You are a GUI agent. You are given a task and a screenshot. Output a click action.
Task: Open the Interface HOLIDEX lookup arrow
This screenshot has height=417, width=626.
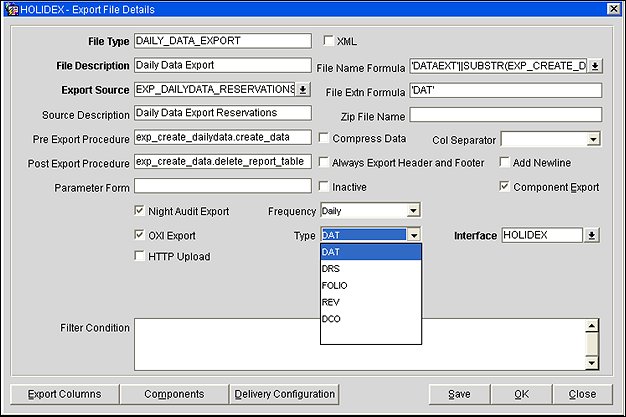click(x=593, y=235)
